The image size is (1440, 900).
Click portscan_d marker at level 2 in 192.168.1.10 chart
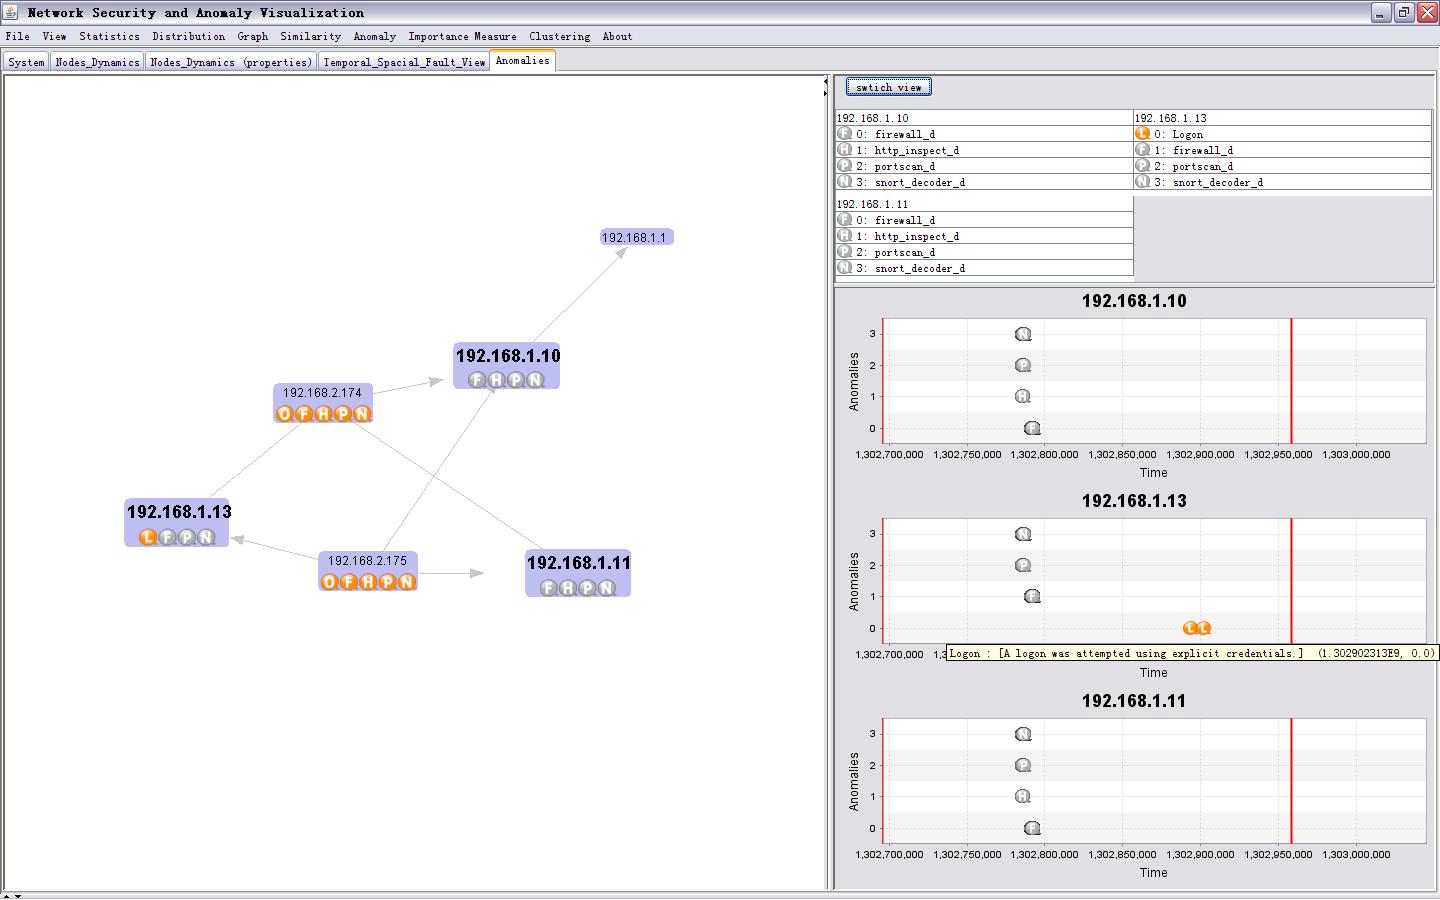[x=1023, y=365]
